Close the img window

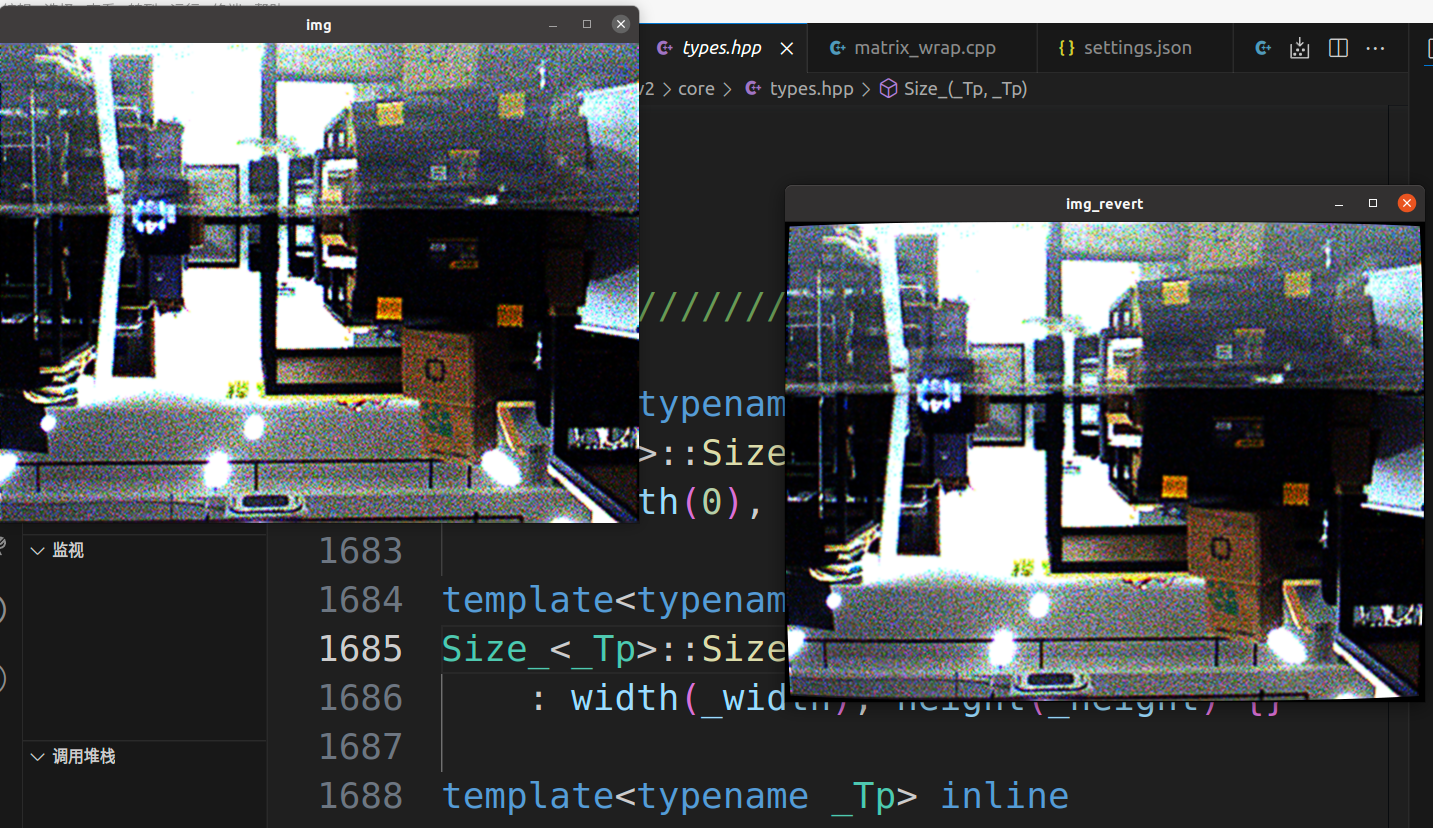point(621,24)
